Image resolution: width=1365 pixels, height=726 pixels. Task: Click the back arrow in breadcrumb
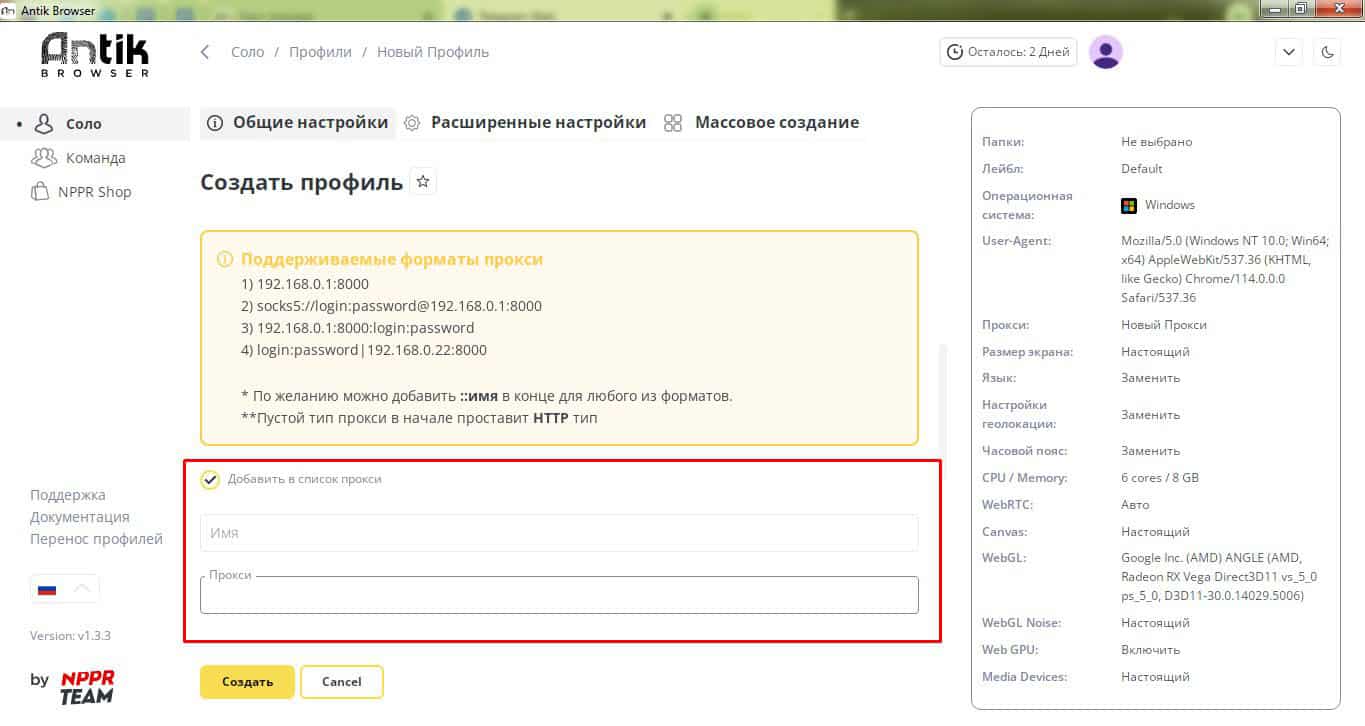(x=205, y=52)
